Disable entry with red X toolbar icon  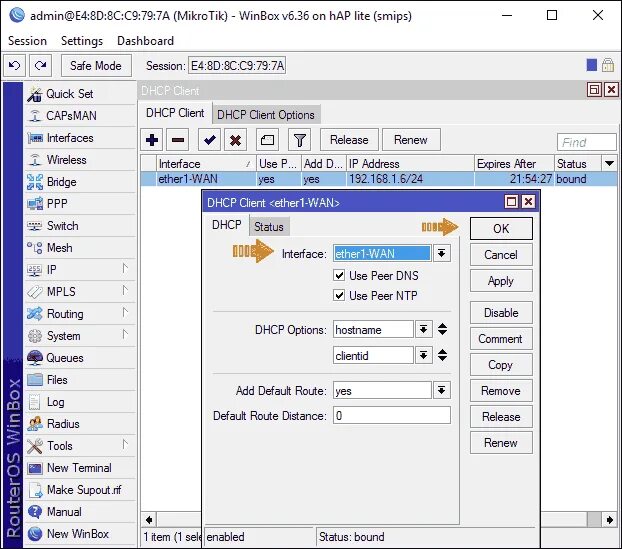pos(236,140)
